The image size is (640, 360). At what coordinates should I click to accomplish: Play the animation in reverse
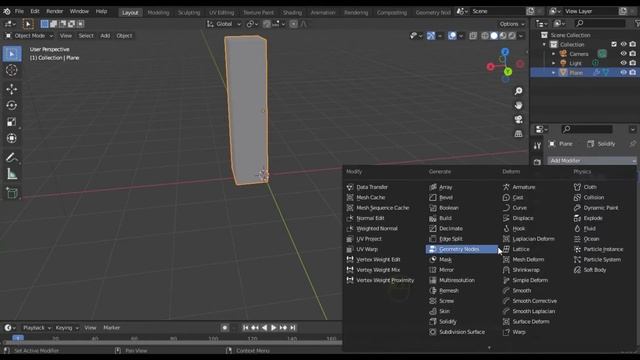(264, 327)
